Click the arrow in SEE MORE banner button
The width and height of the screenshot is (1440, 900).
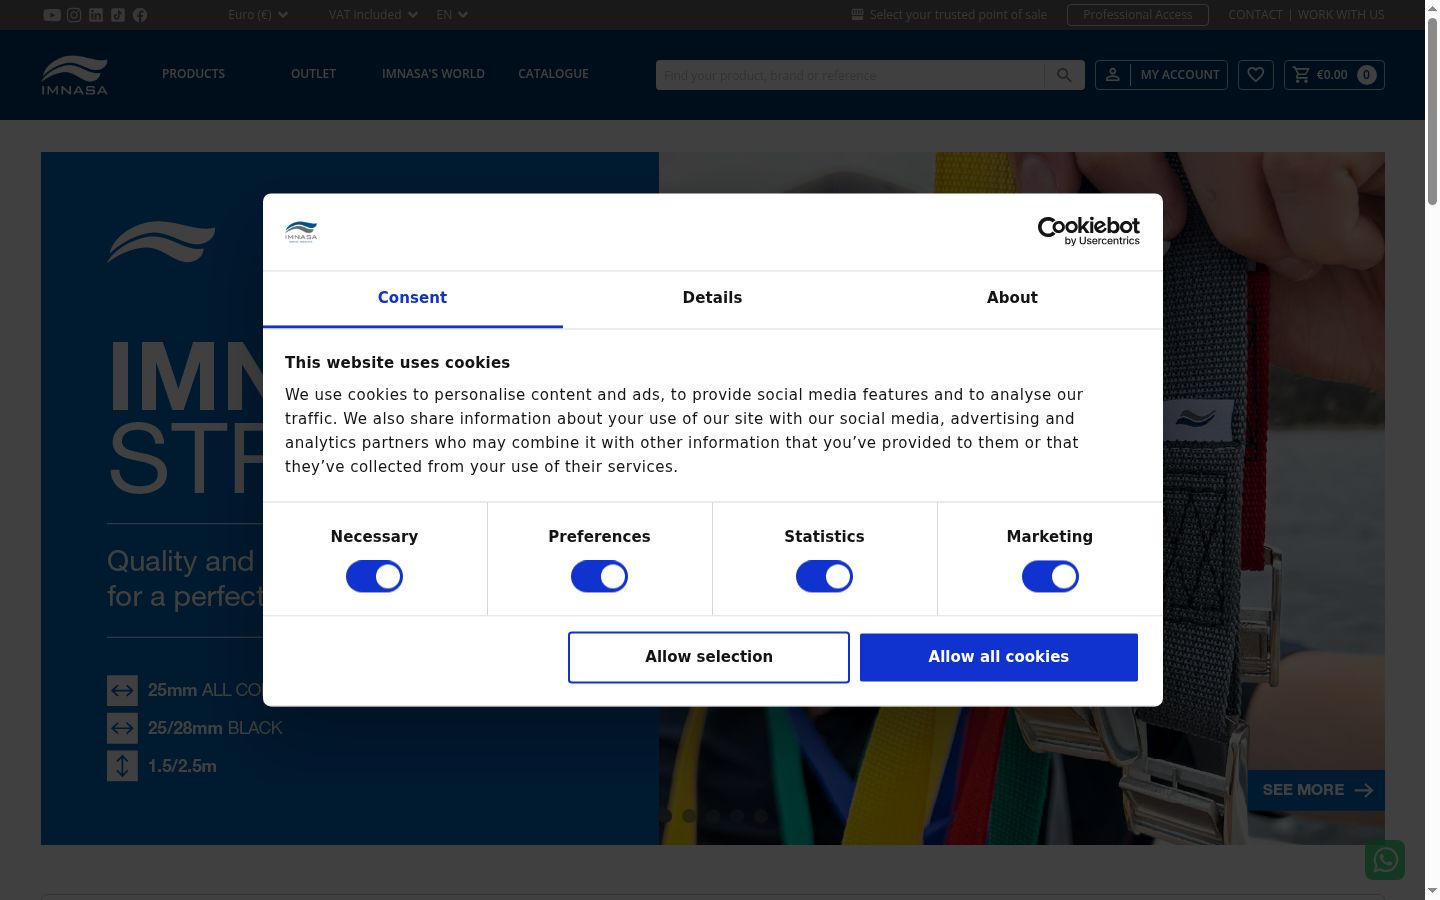(1364, 790)
